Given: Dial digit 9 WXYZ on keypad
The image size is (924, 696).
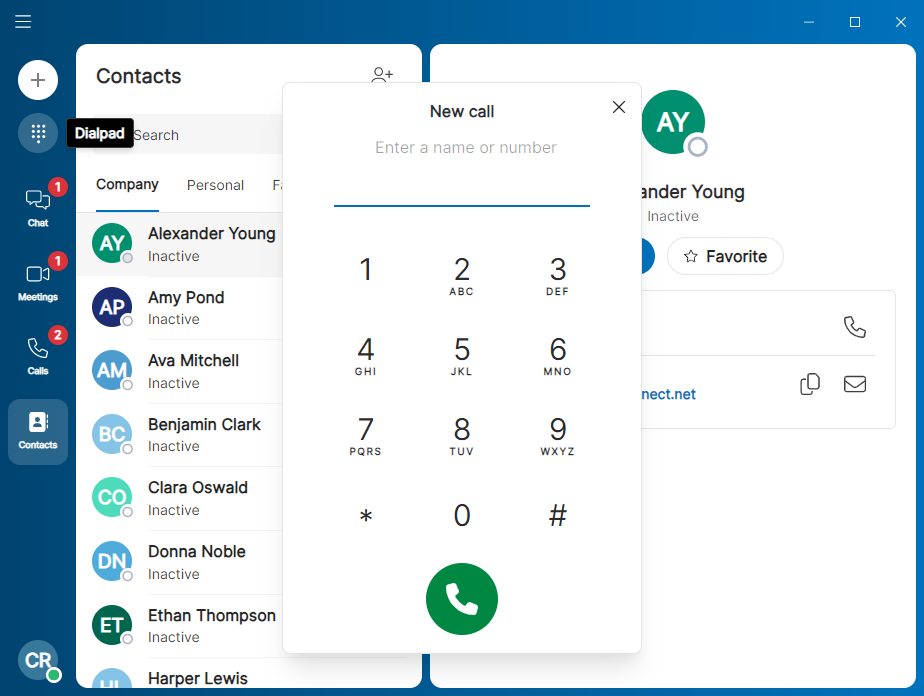Looking at the screenshot, I should (x=558, y=436).
